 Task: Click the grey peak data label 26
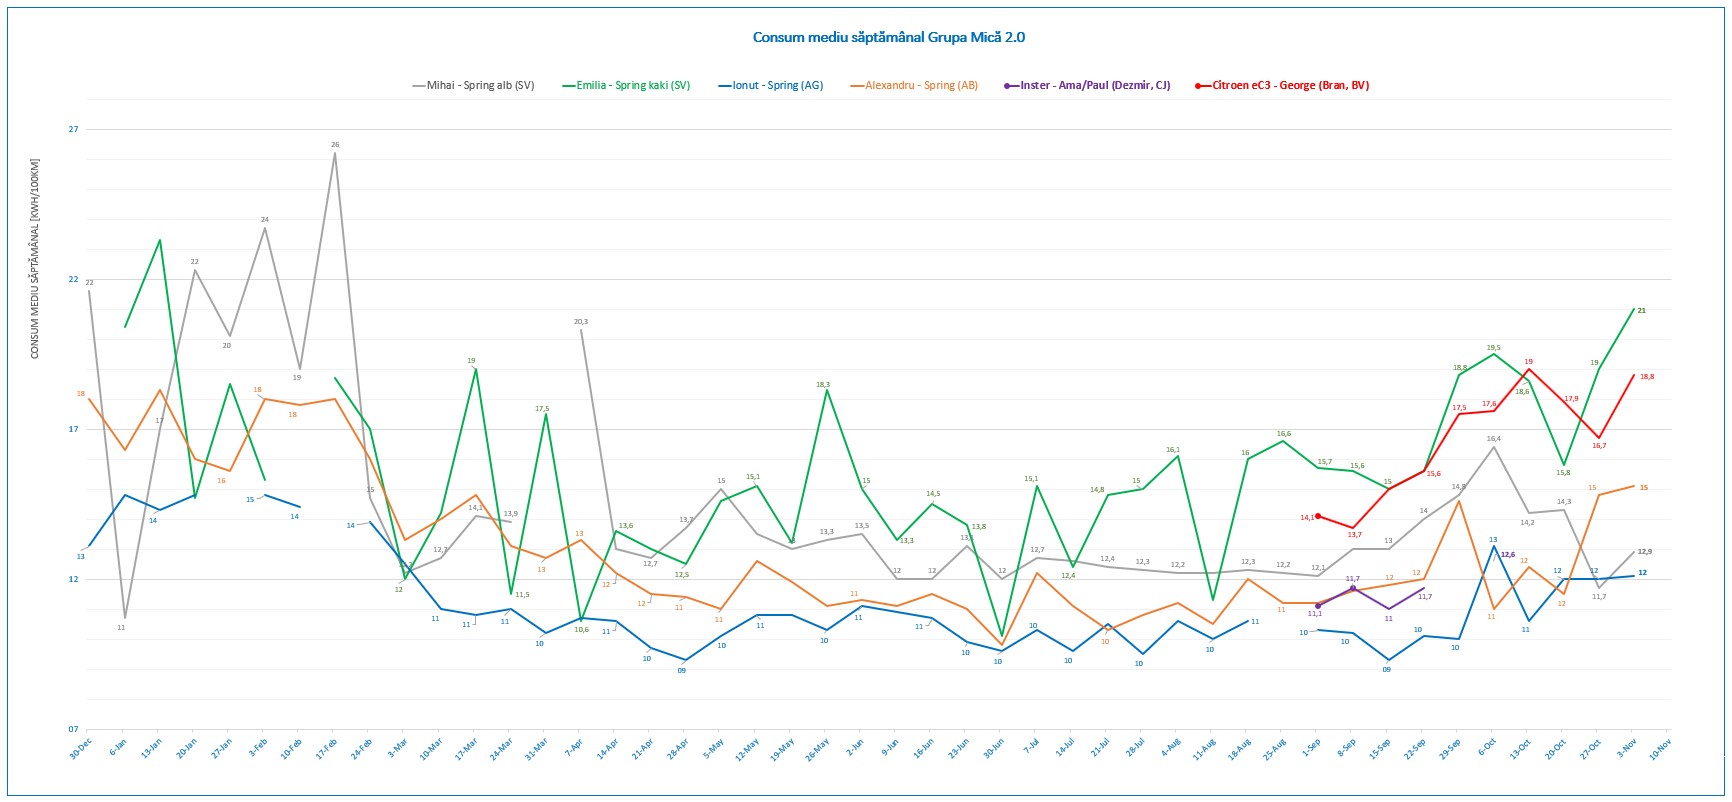tap(335, 145)
